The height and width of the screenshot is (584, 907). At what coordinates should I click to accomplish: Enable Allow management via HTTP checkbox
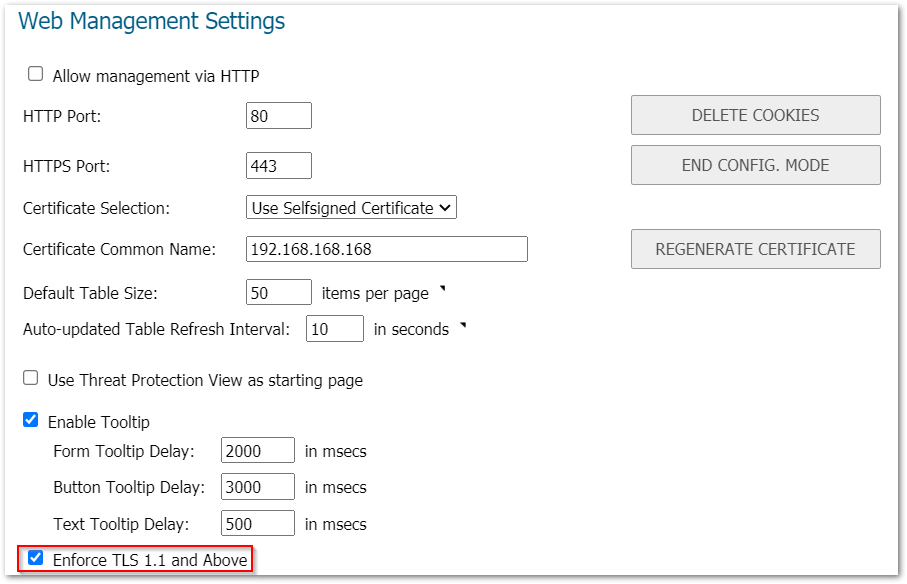pos(36,74)
